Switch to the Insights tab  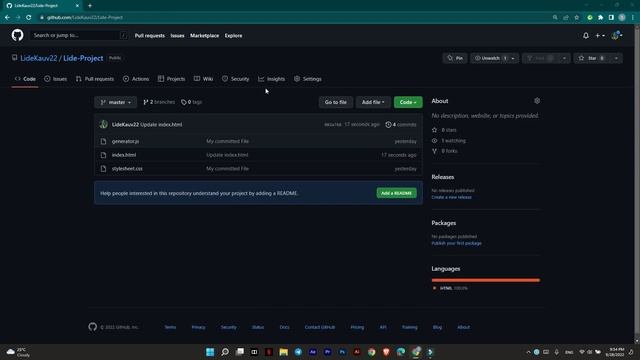tap(271, 79)
